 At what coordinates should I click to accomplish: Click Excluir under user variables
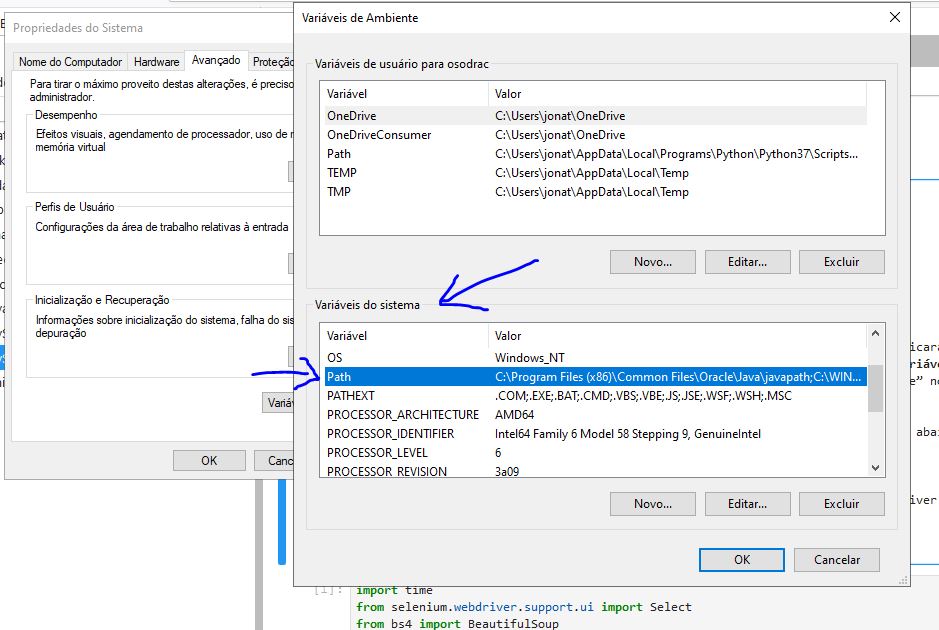coord(841,262)
